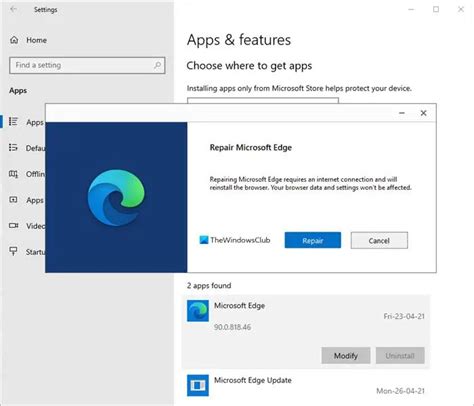
Task: Click the Repair Microsoft Edge dialog title
Action: [251, 148]
